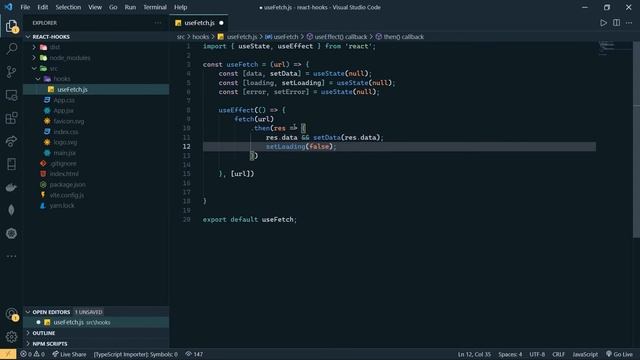
Task: Open the Edit menu
Action: click(42, 7)
